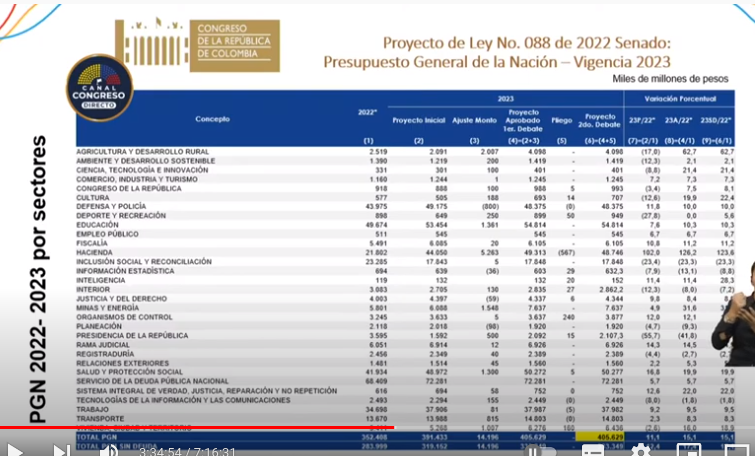This screenshot has height=456, width=755.
Task: Select the 'COMERCIO, INDUSTRIA Y TURISMO' row label
Action: click(137, 179)
